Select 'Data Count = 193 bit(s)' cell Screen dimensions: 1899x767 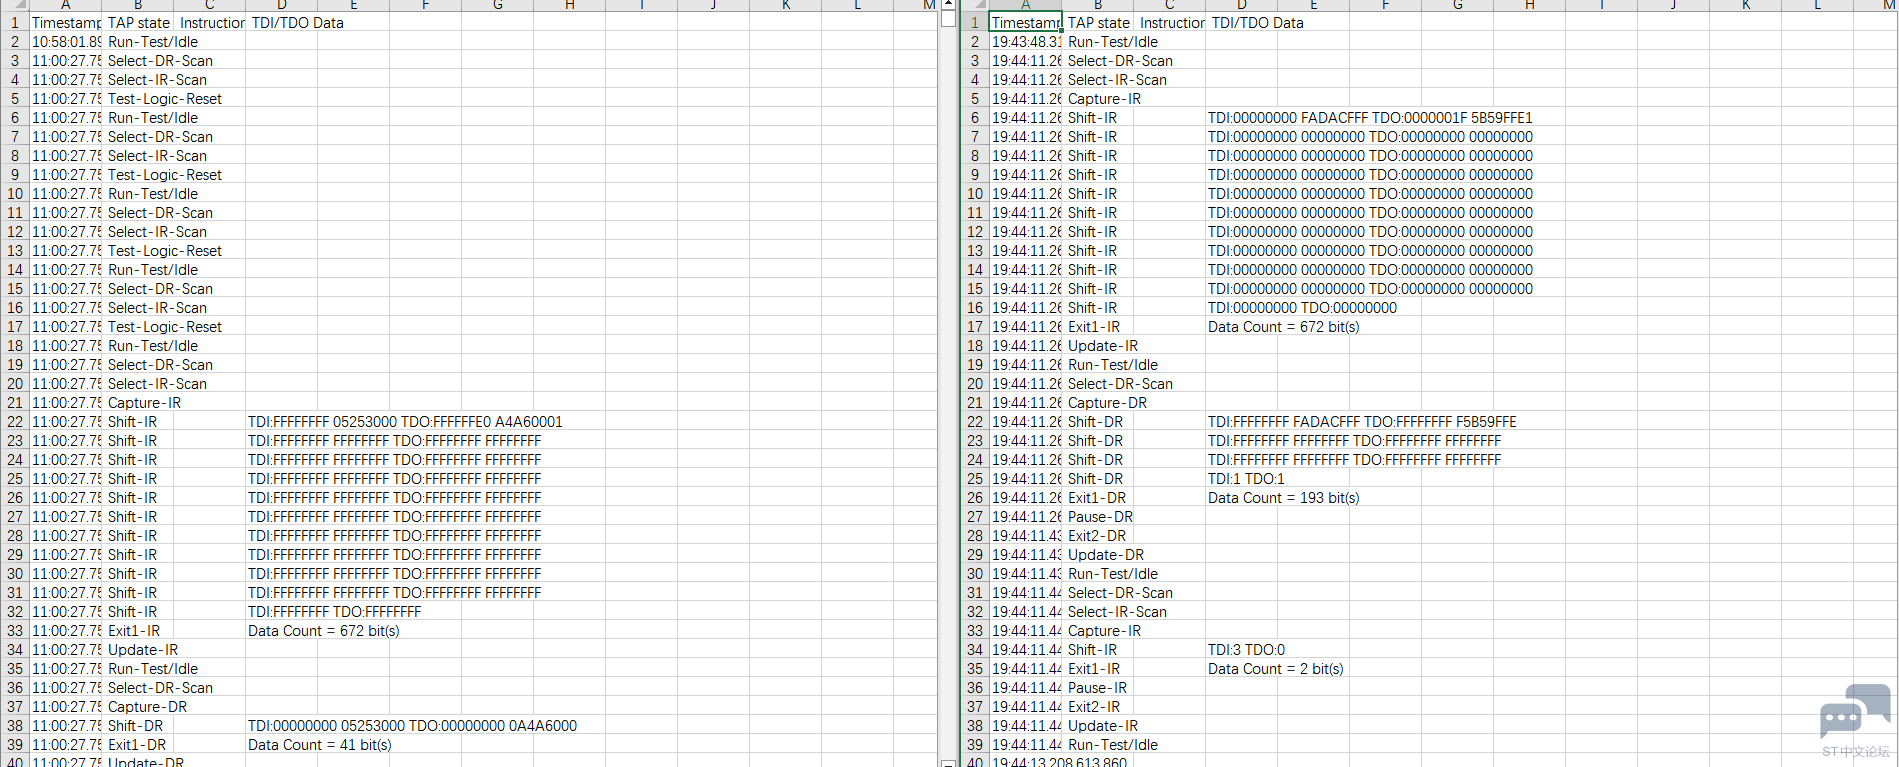click(1284, 497)
